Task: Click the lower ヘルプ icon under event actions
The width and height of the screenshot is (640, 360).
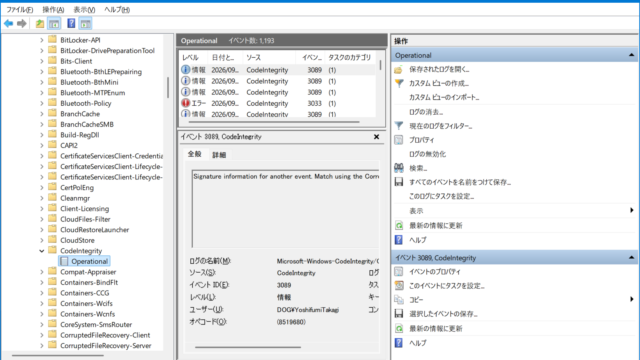Action: pos(399,343)
